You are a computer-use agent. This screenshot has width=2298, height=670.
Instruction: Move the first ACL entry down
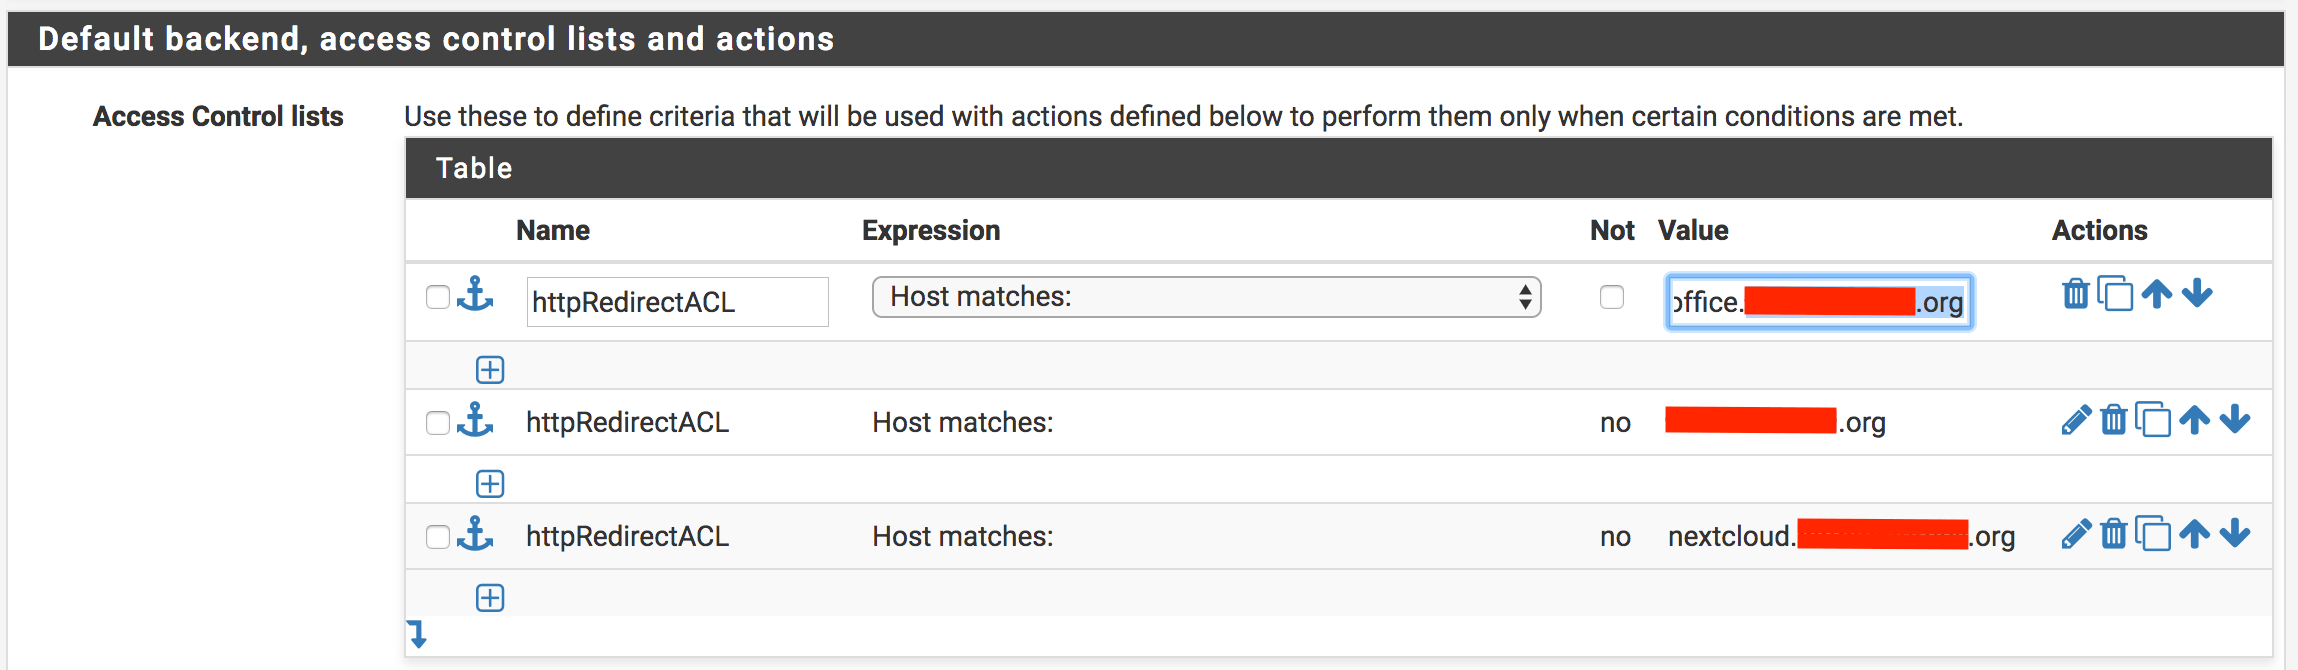click(x=2197, y=294)
